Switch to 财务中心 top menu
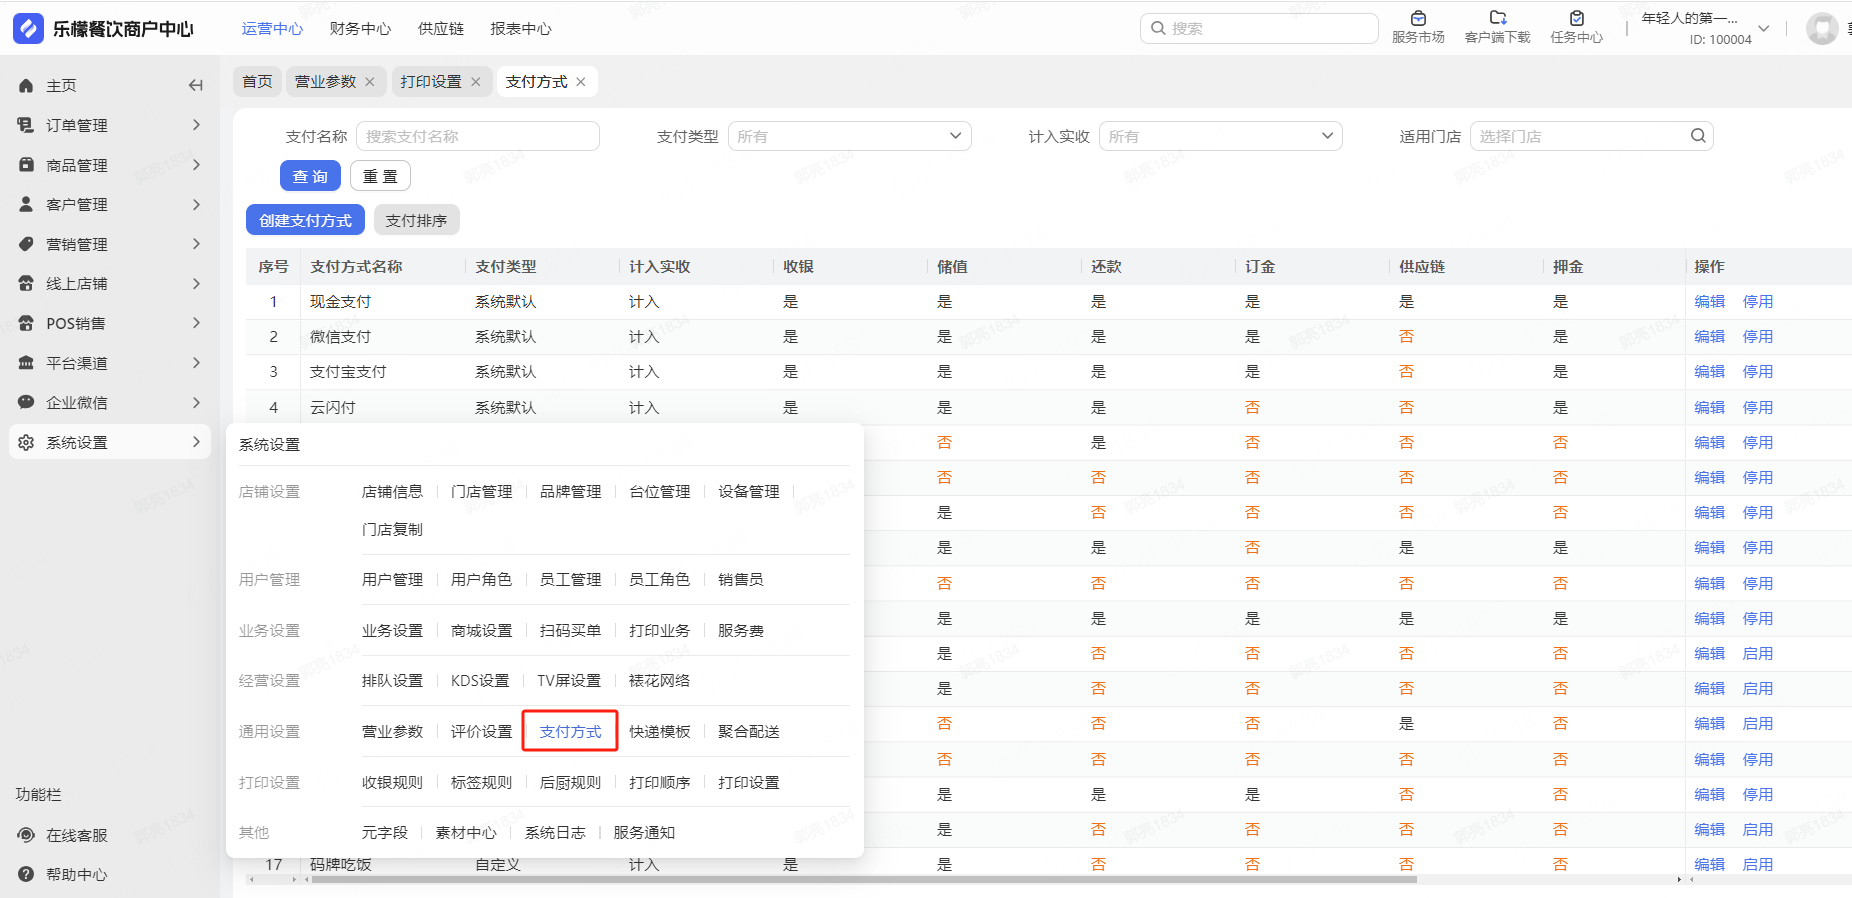 tap(360, 29)
